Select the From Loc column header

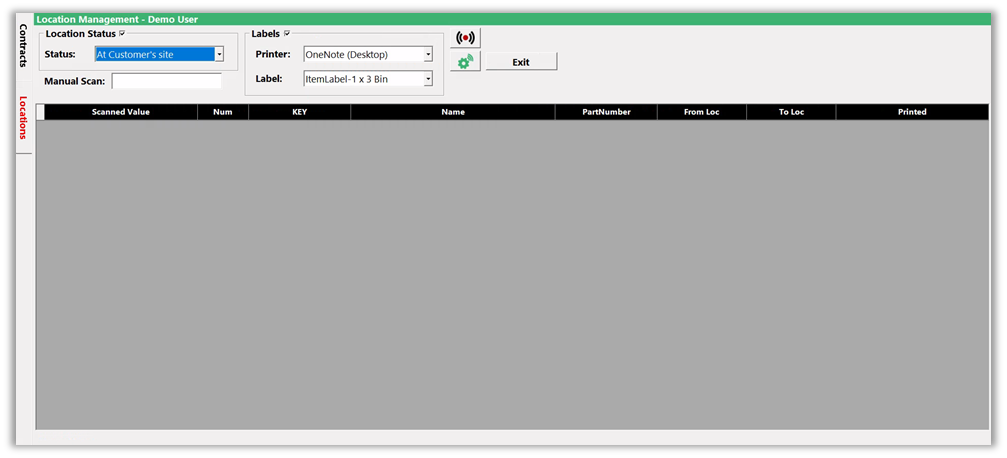701,112
